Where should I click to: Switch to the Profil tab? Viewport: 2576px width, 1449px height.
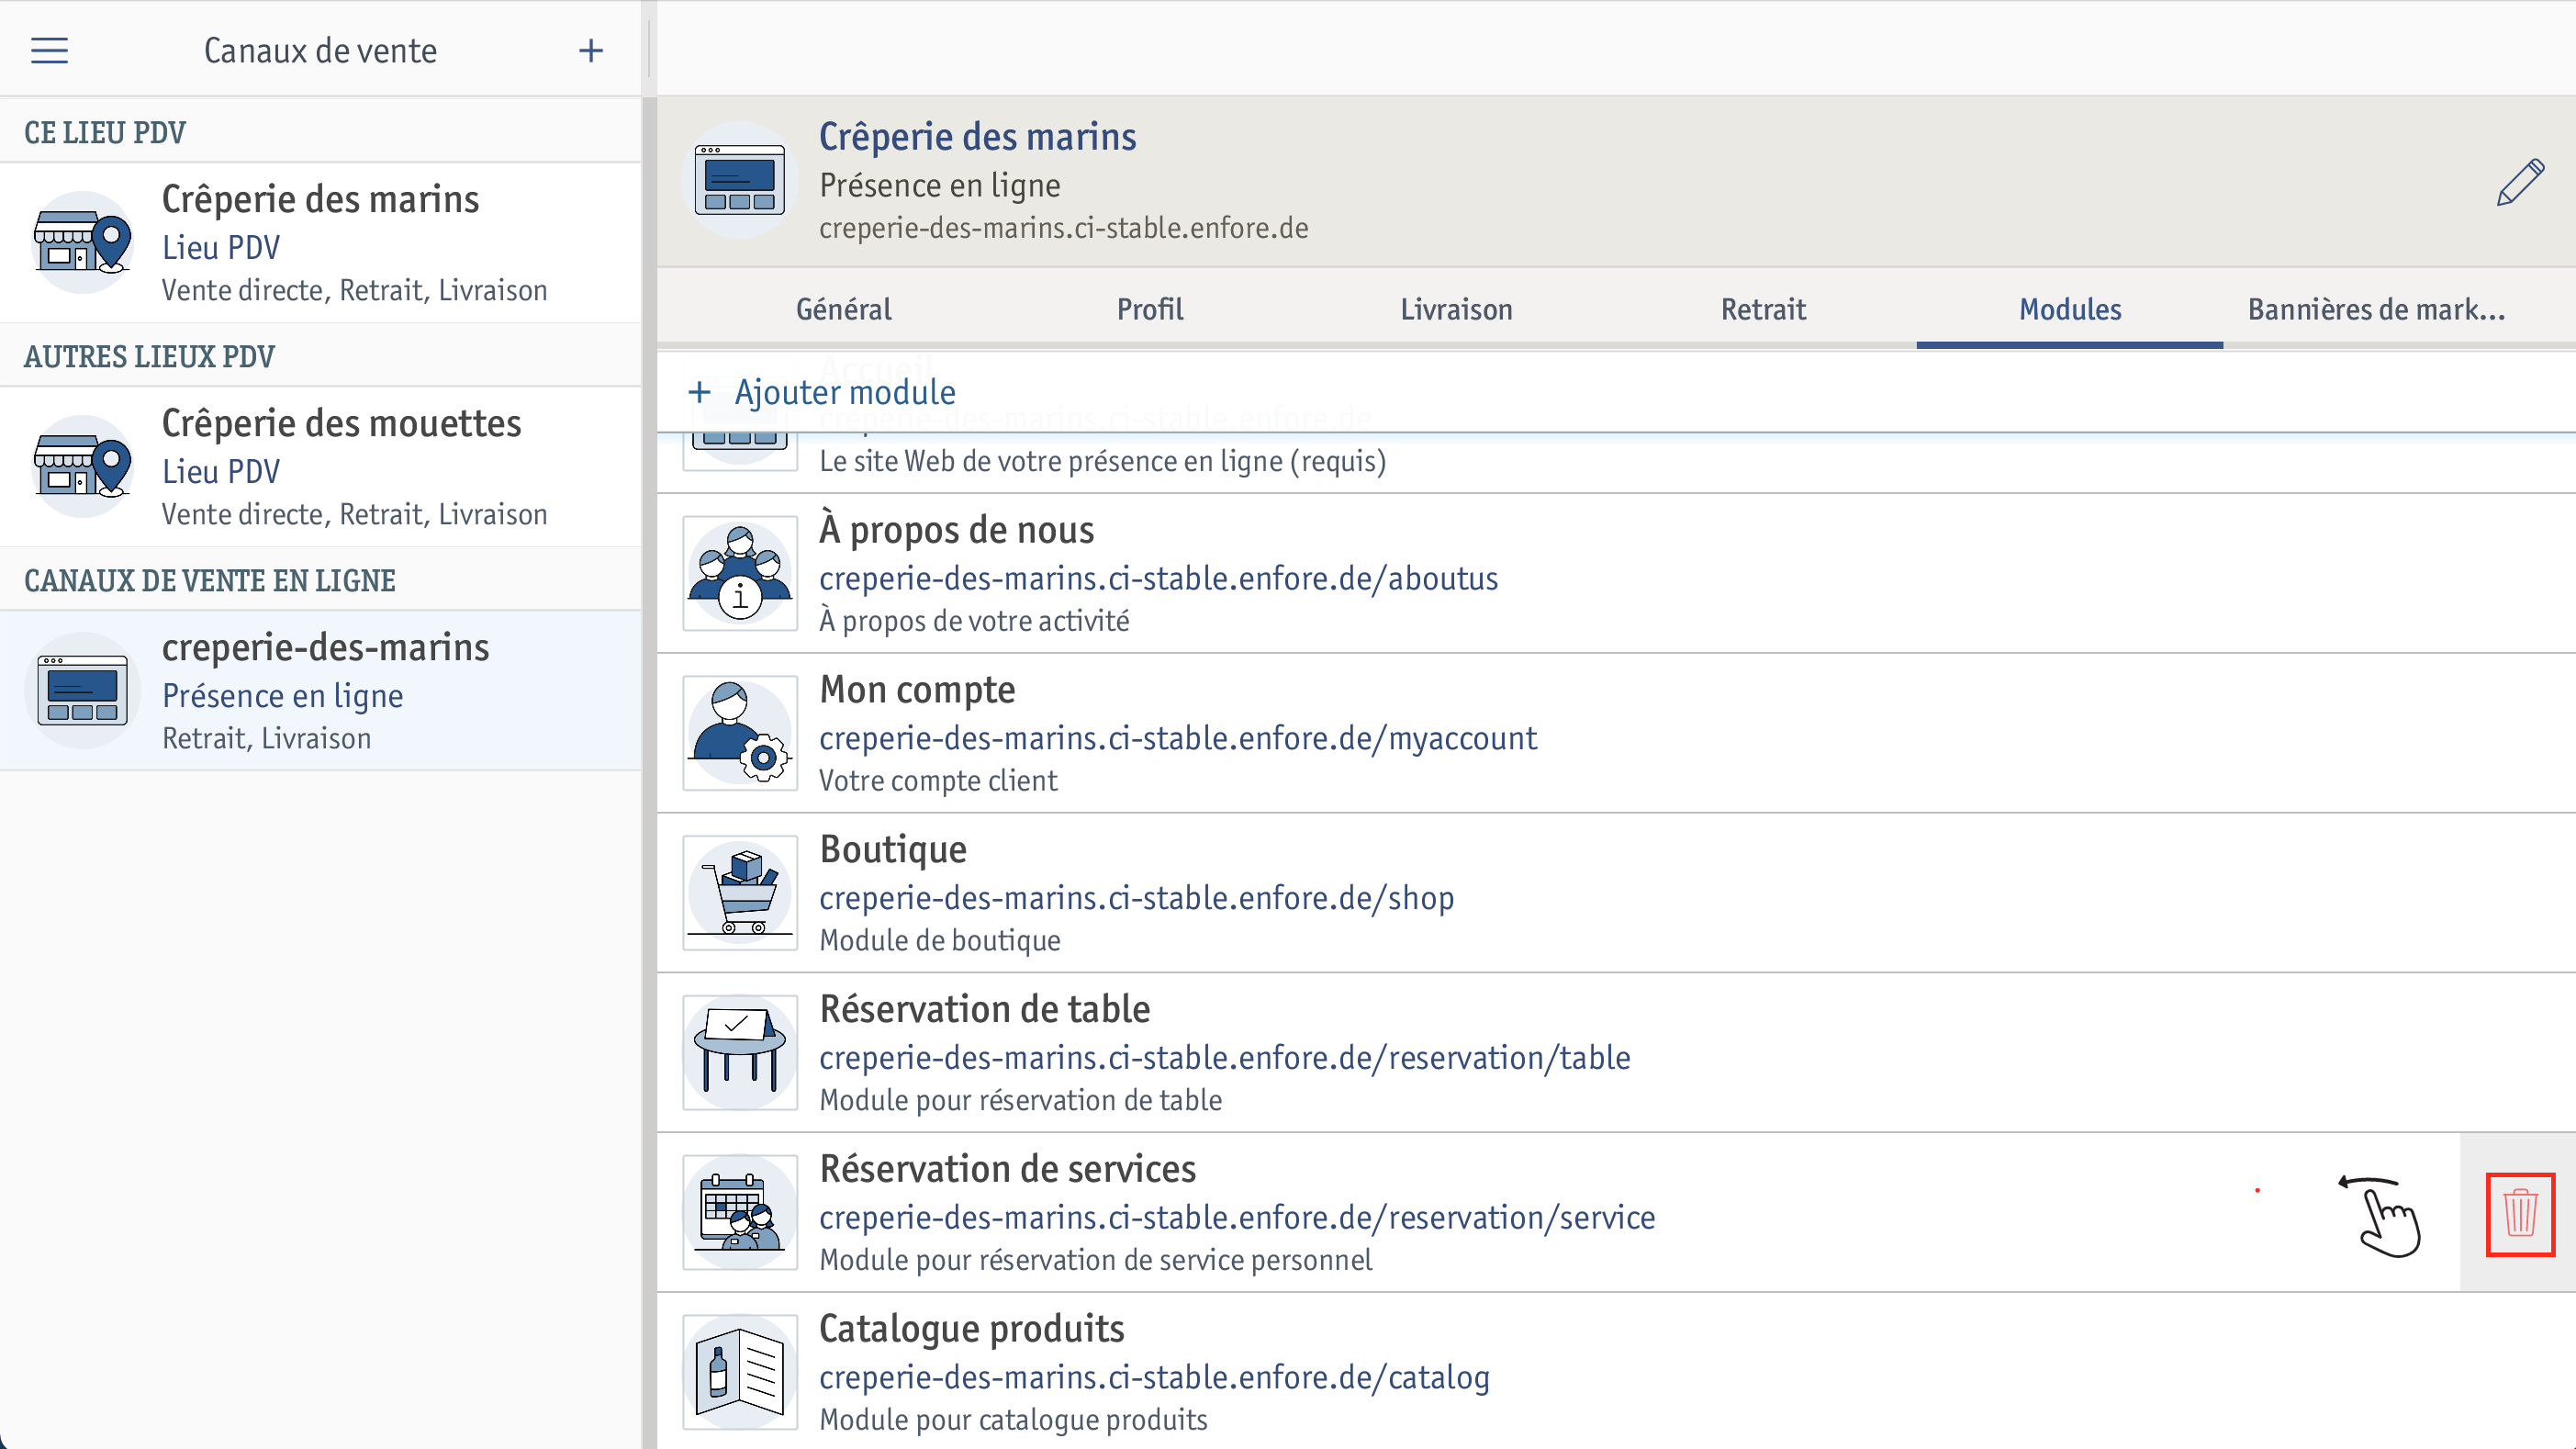(1150, 309)
